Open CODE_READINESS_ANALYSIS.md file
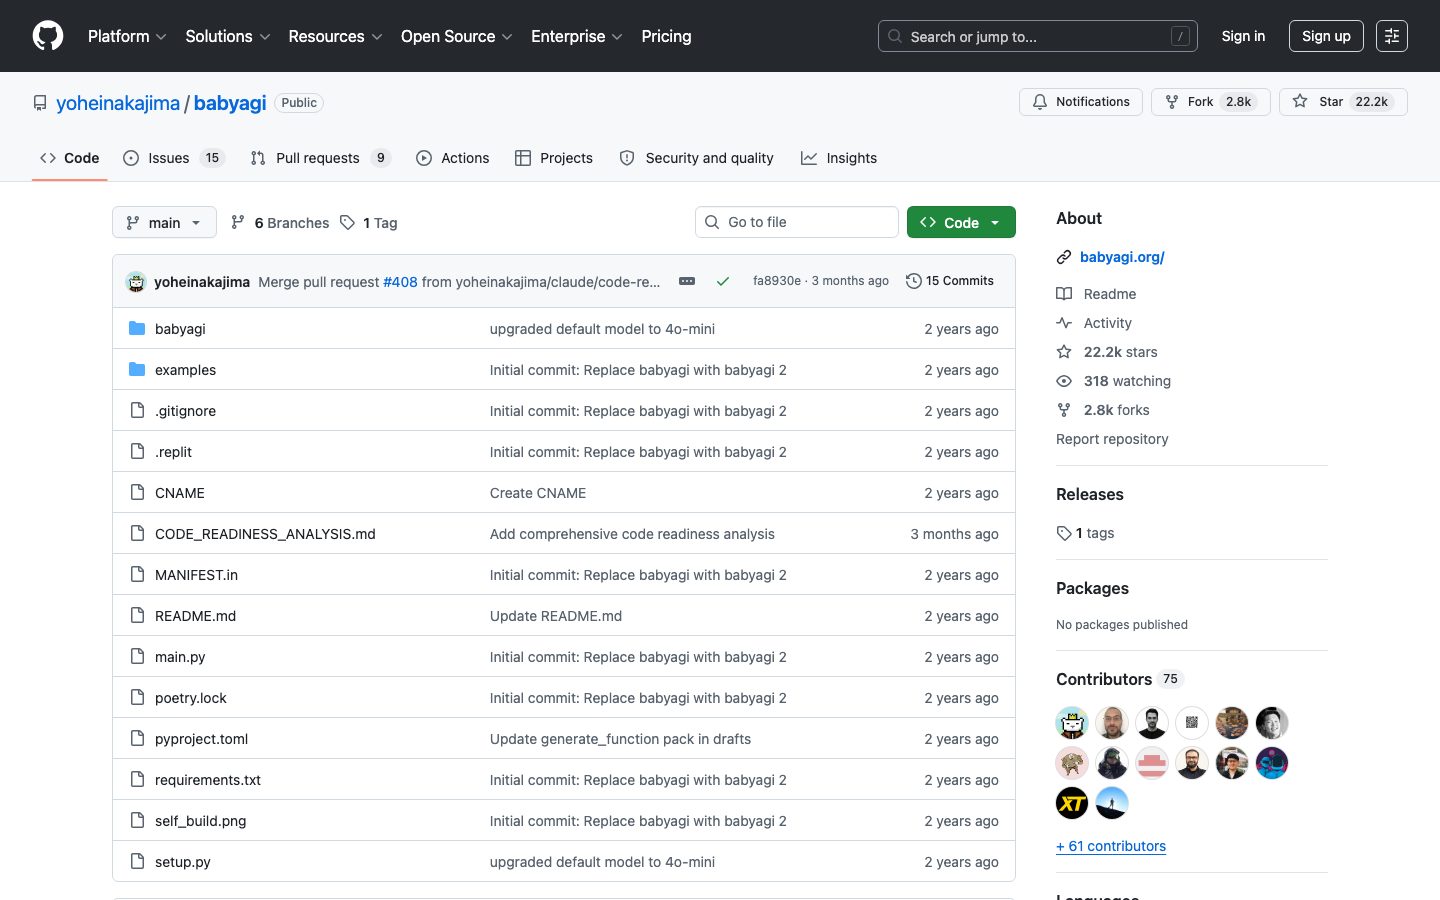This screenshot has width=1440, height=900. tap(265, 534)
